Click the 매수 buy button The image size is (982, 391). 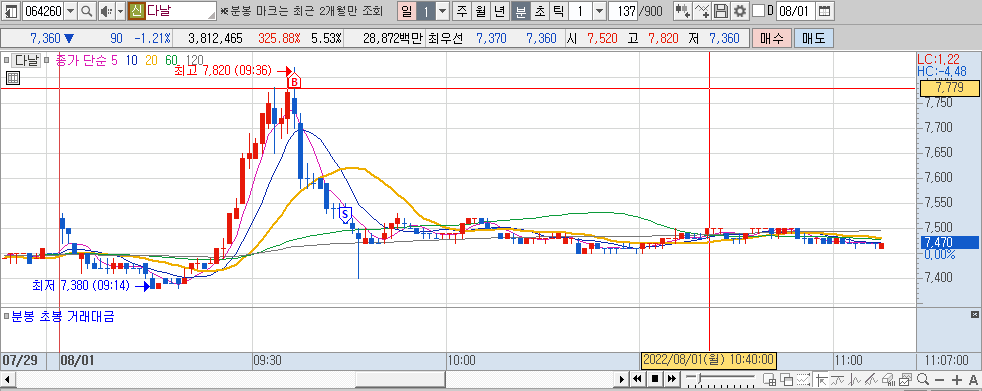click(771, 38)
